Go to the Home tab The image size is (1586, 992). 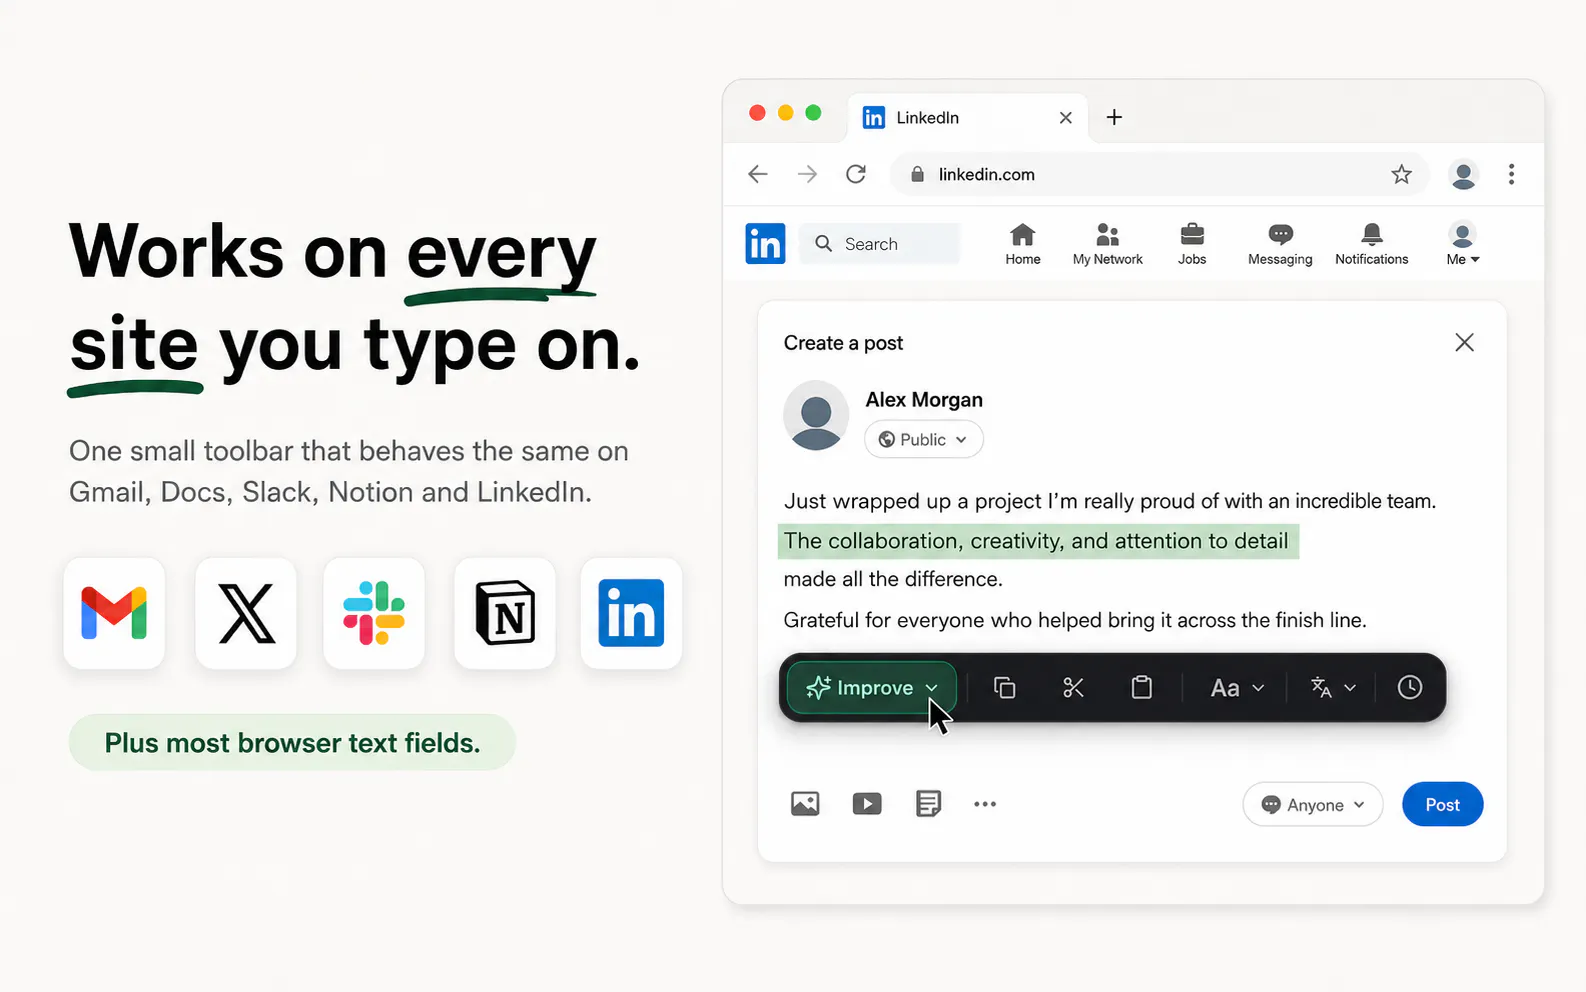[1022, 244]
